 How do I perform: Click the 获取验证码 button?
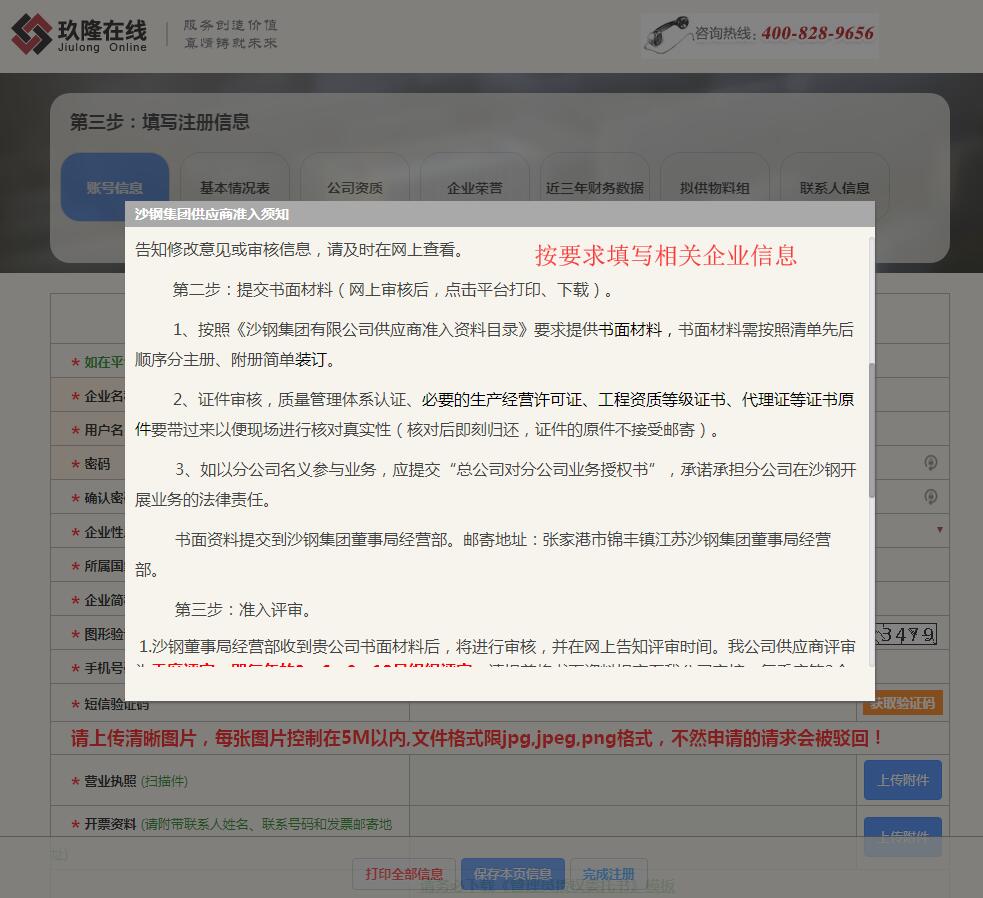(x=902, y=703)
